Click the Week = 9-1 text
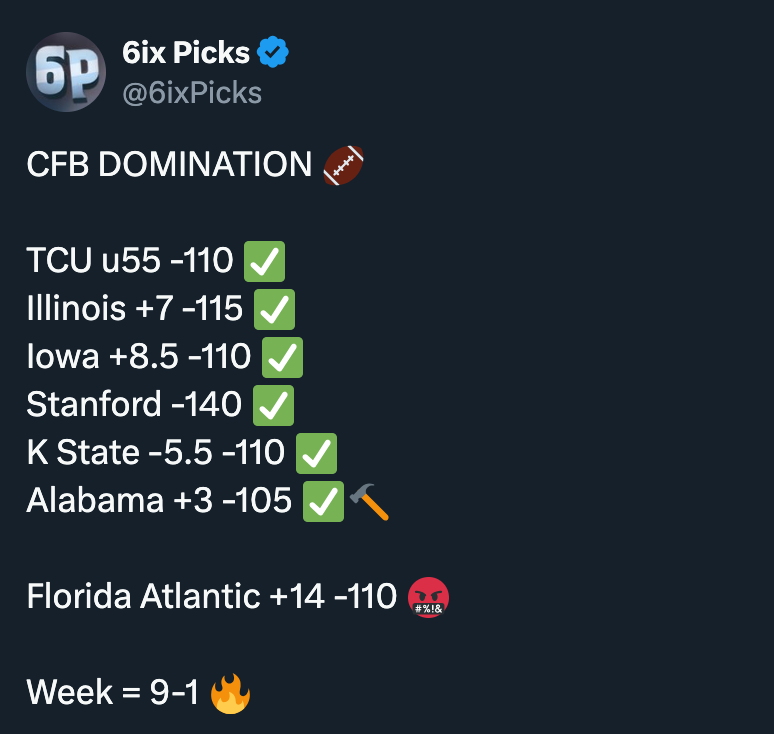 coord(112,692)
